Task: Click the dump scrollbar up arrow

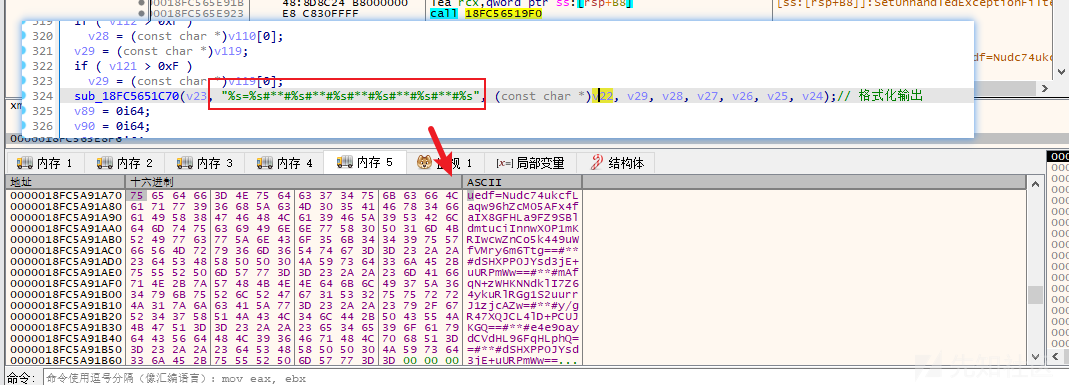Action: 1036,183
